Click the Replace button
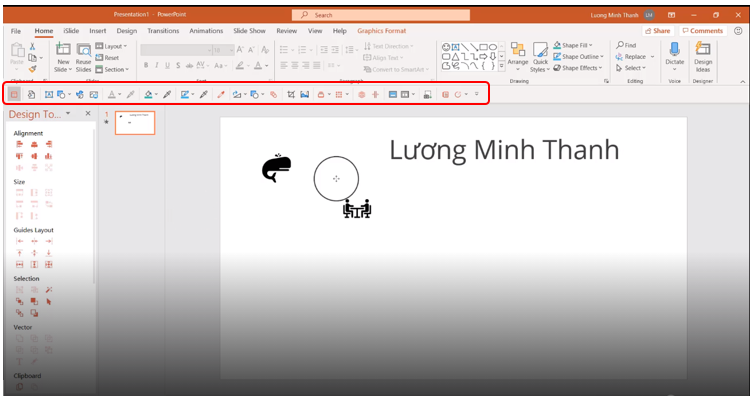Screen dimensions: 754x396 635,57
